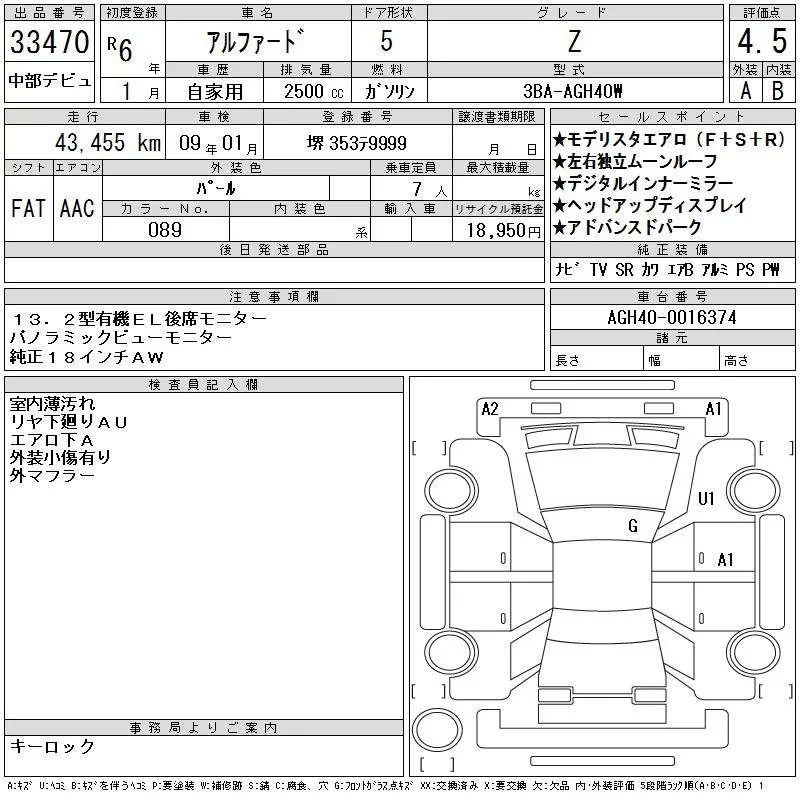Click the A2 damage mark on the car diagram
The height and width of the screenshot is (800, 800).
(x=489, y=409)
